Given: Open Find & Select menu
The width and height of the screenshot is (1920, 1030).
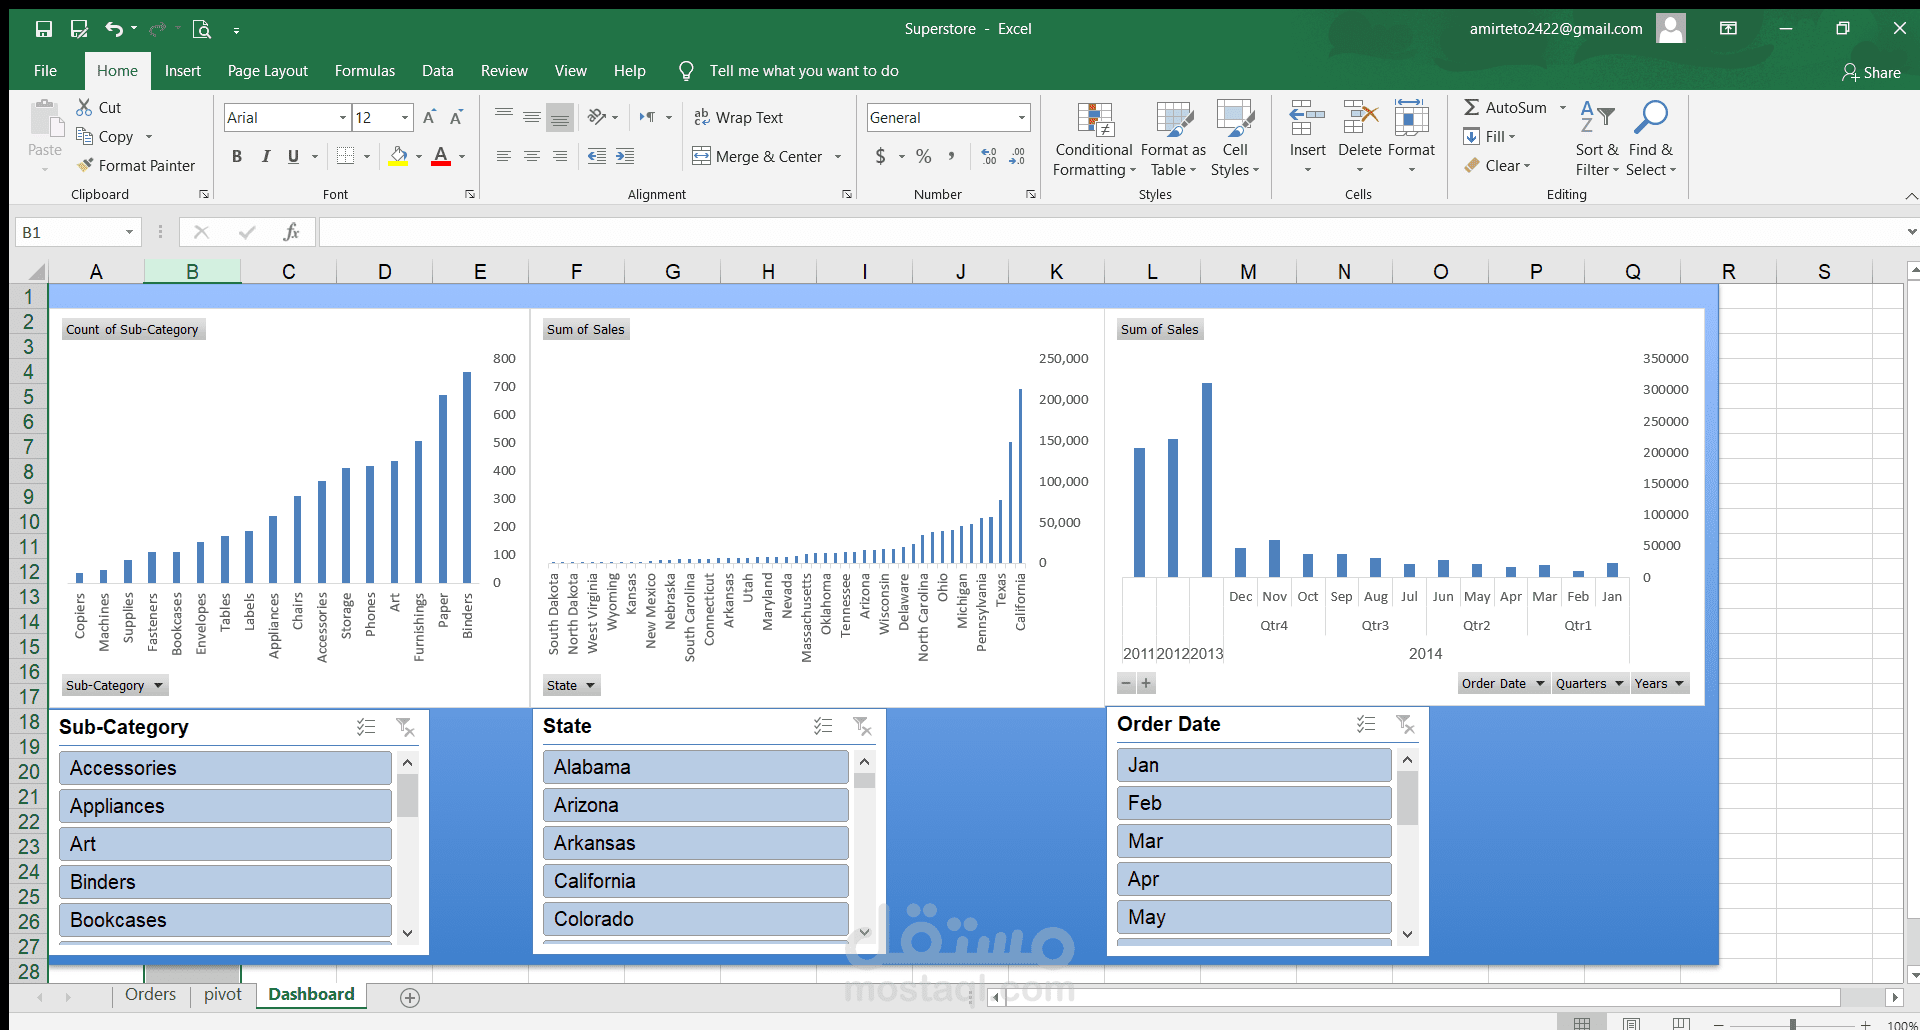Looking at the screenshot, I should pyautogui.click(x=1651, y=140).
